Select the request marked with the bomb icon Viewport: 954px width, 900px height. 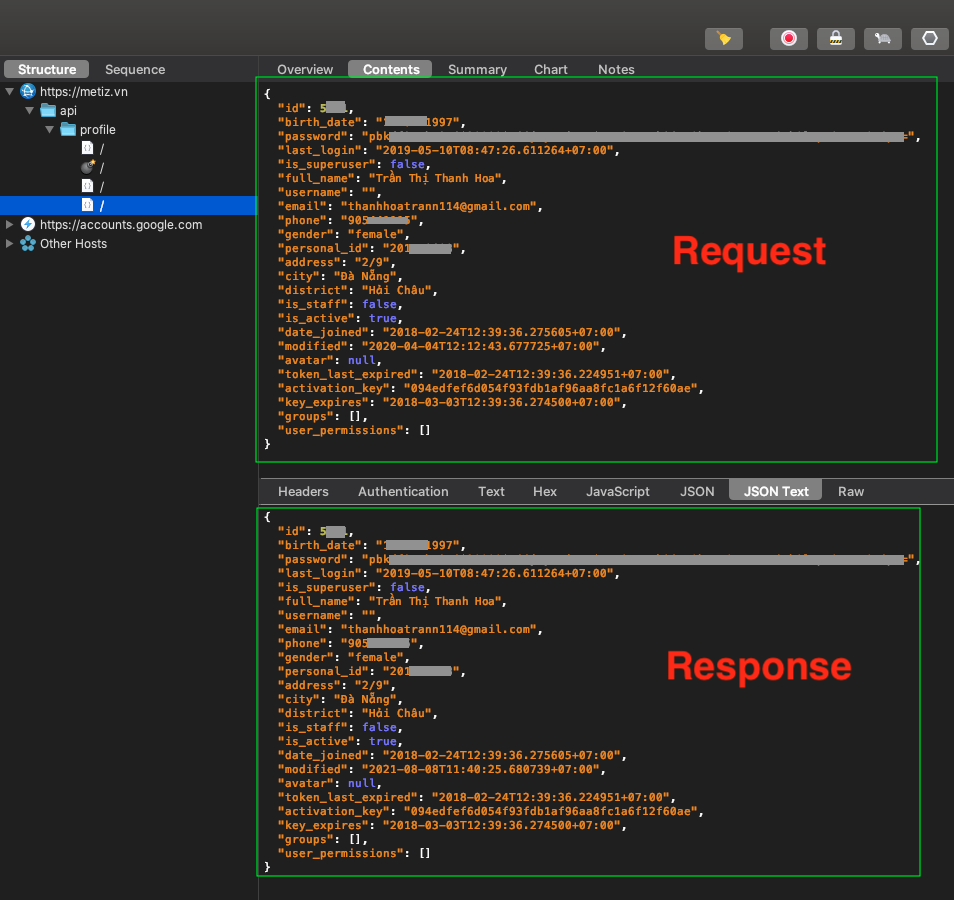[88, 167]
